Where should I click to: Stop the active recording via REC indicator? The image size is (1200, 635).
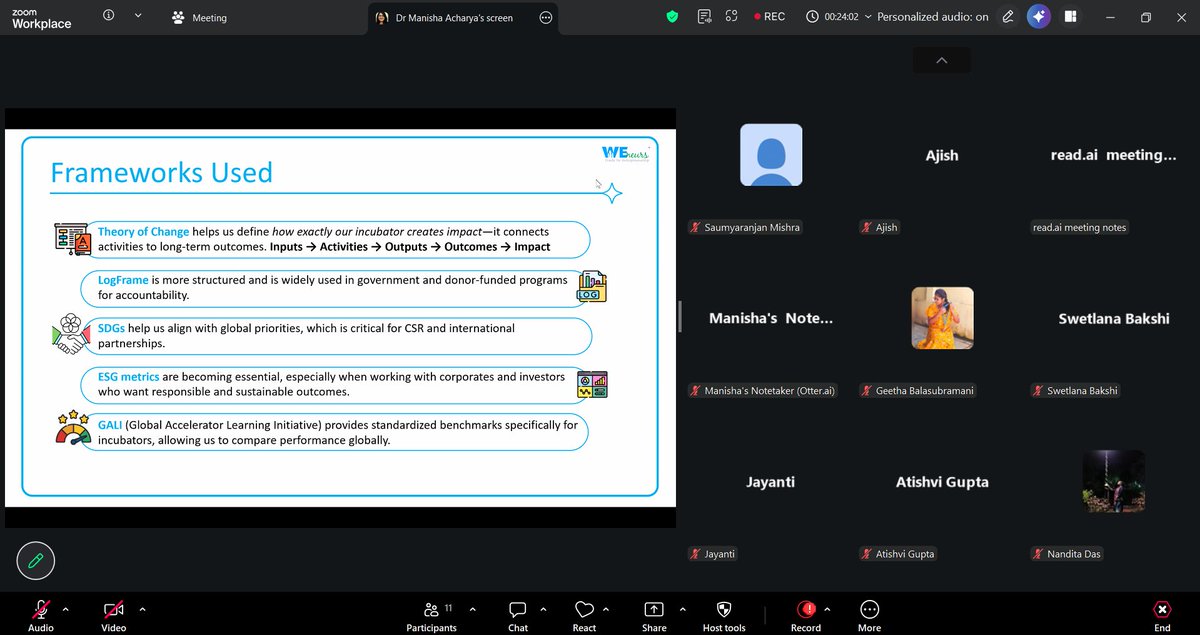pyautogui.click(x=769, y=16)
